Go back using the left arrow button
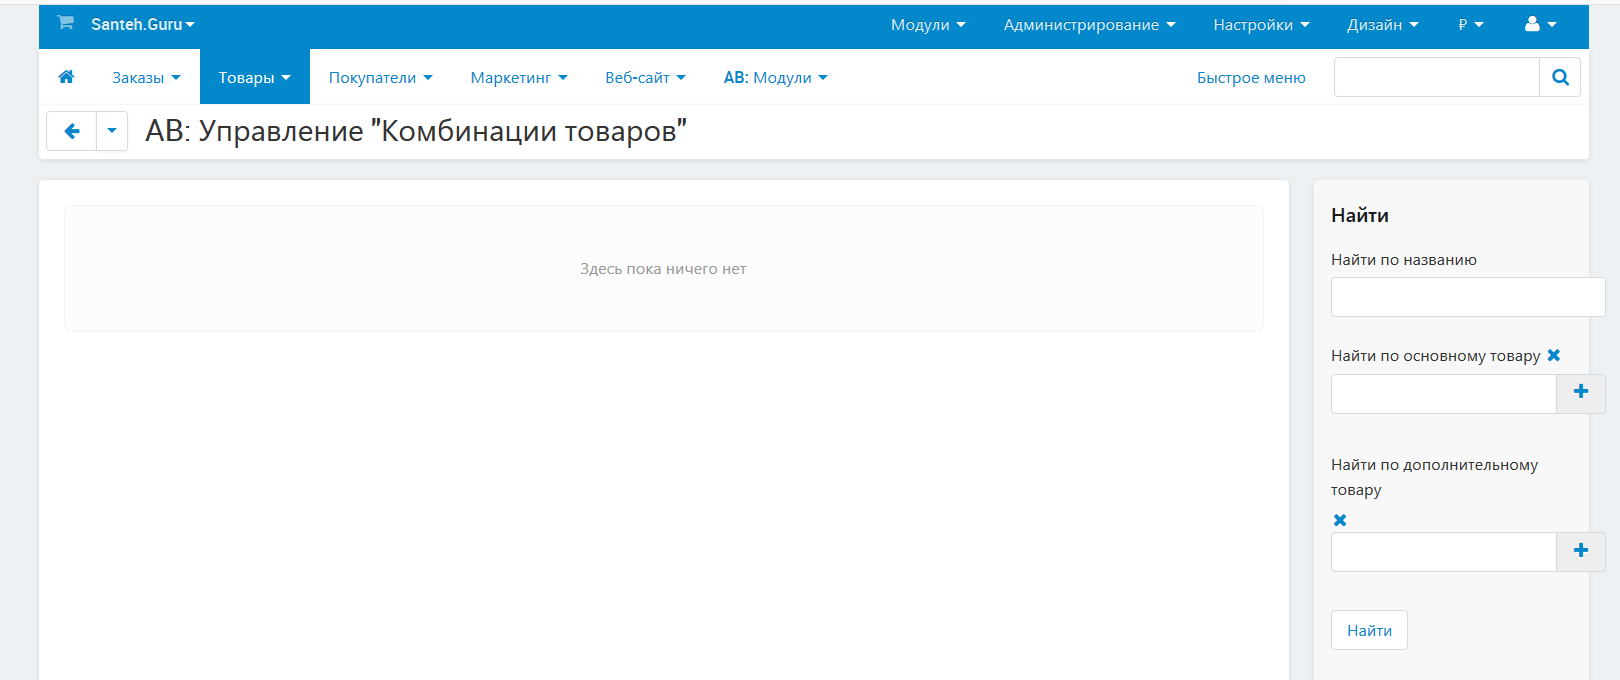1620x680 pixels. [x=72, y=131]
